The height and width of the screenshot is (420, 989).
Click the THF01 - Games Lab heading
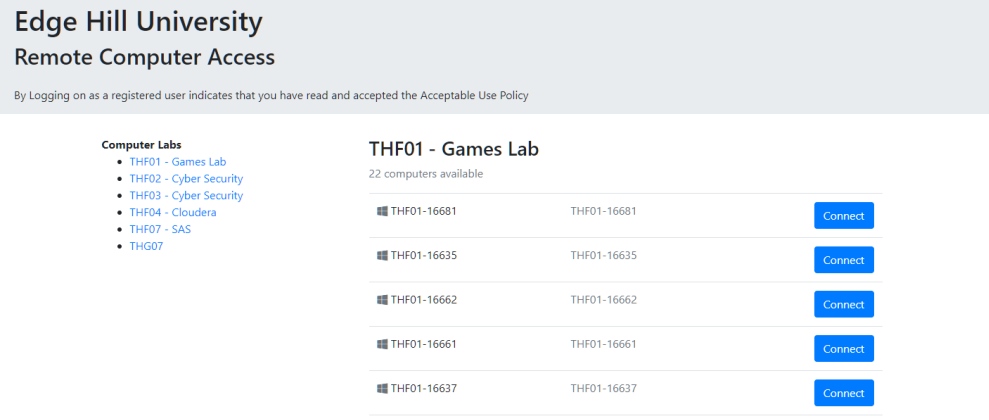tap(454, 149)
